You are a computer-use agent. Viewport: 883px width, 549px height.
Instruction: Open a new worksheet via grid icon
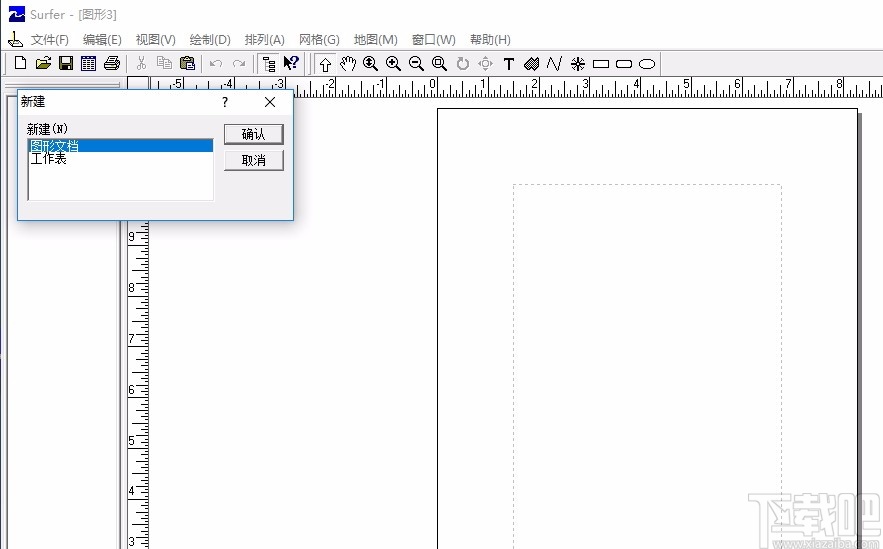click(88, 63)
